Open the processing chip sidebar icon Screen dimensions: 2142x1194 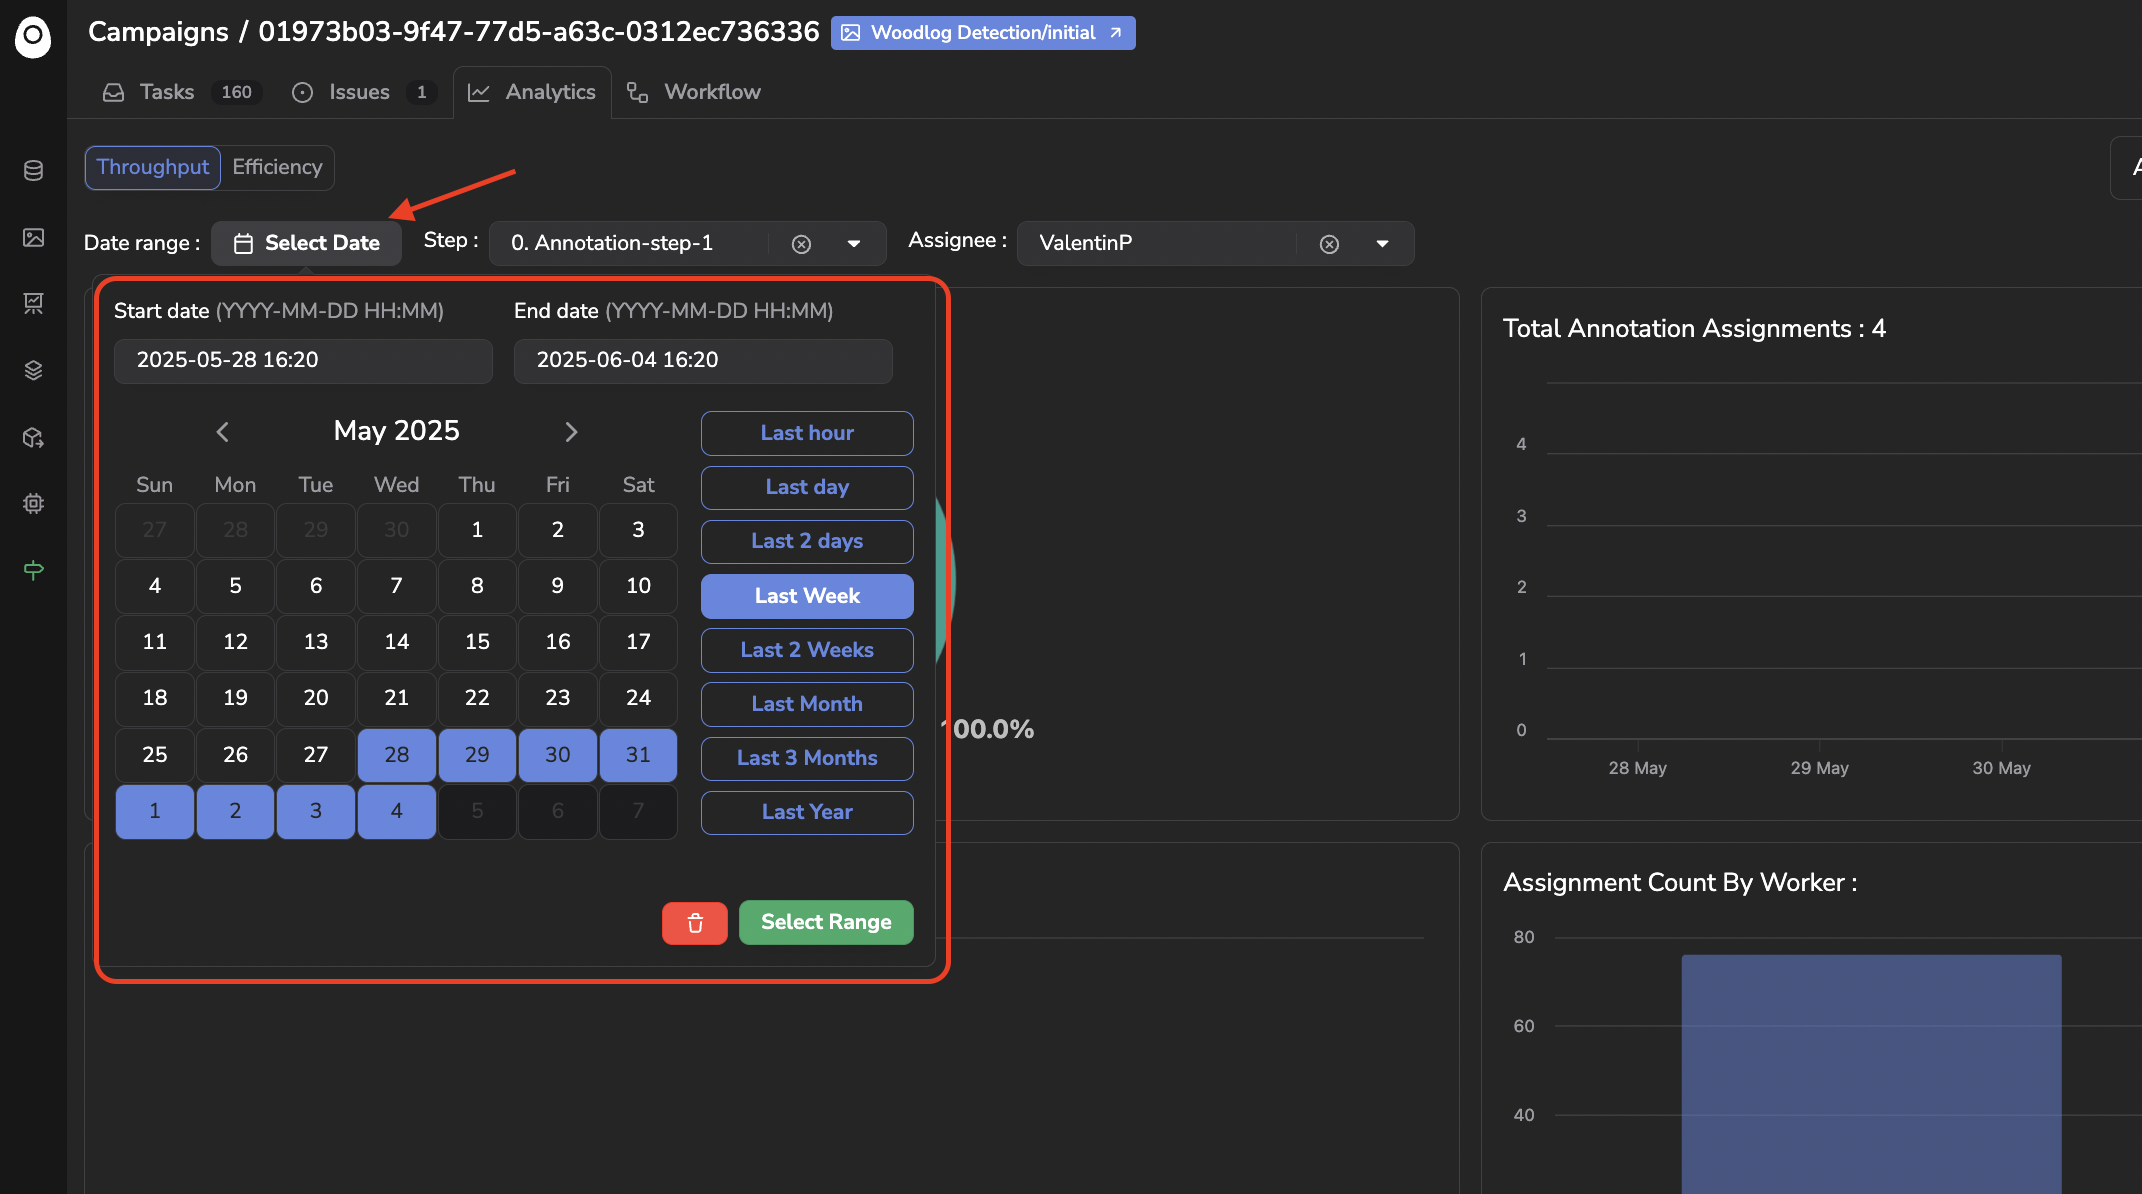(33, 503)
